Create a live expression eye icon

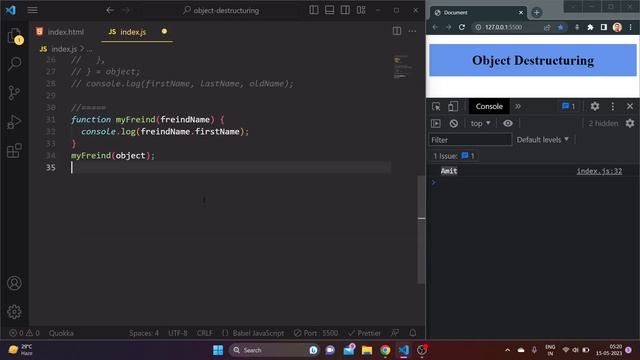coord(507,123)
